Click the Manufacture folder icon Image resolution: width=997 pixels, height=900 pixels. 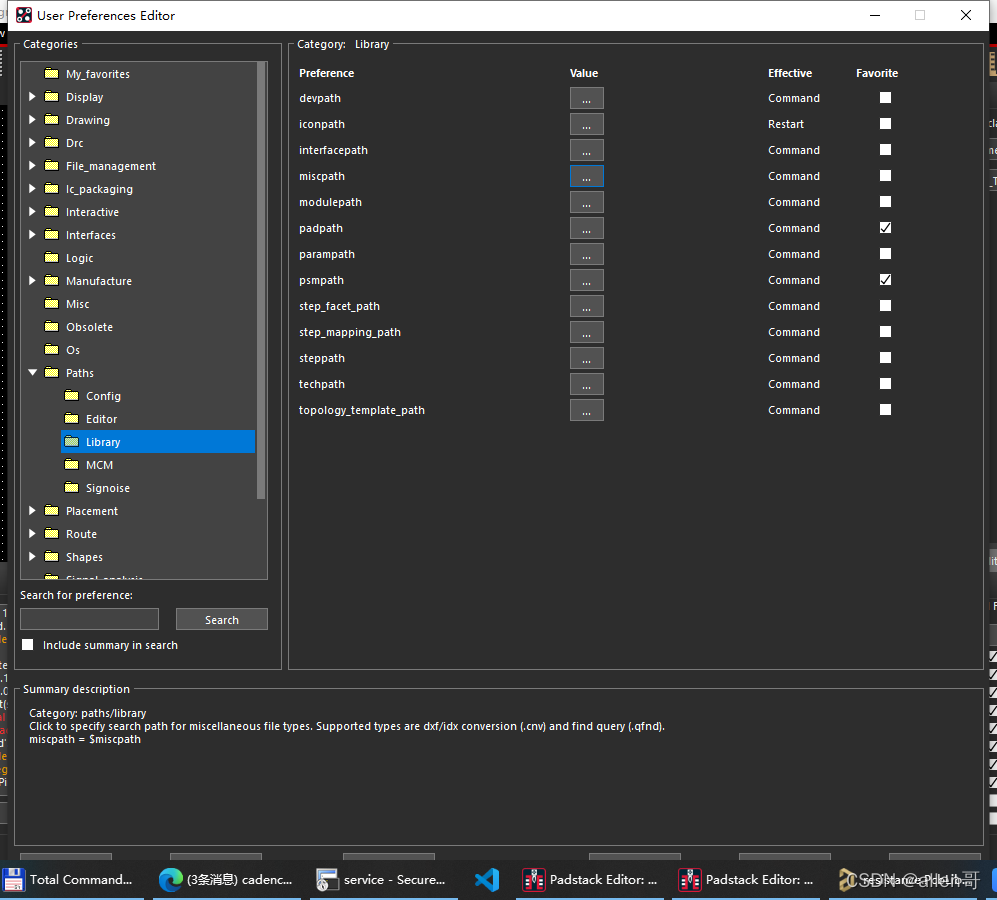52,280
